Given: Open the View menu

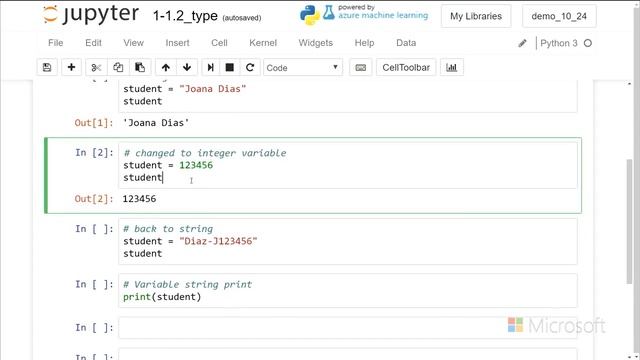Looking at the screenshot, I should pos(133,43).
